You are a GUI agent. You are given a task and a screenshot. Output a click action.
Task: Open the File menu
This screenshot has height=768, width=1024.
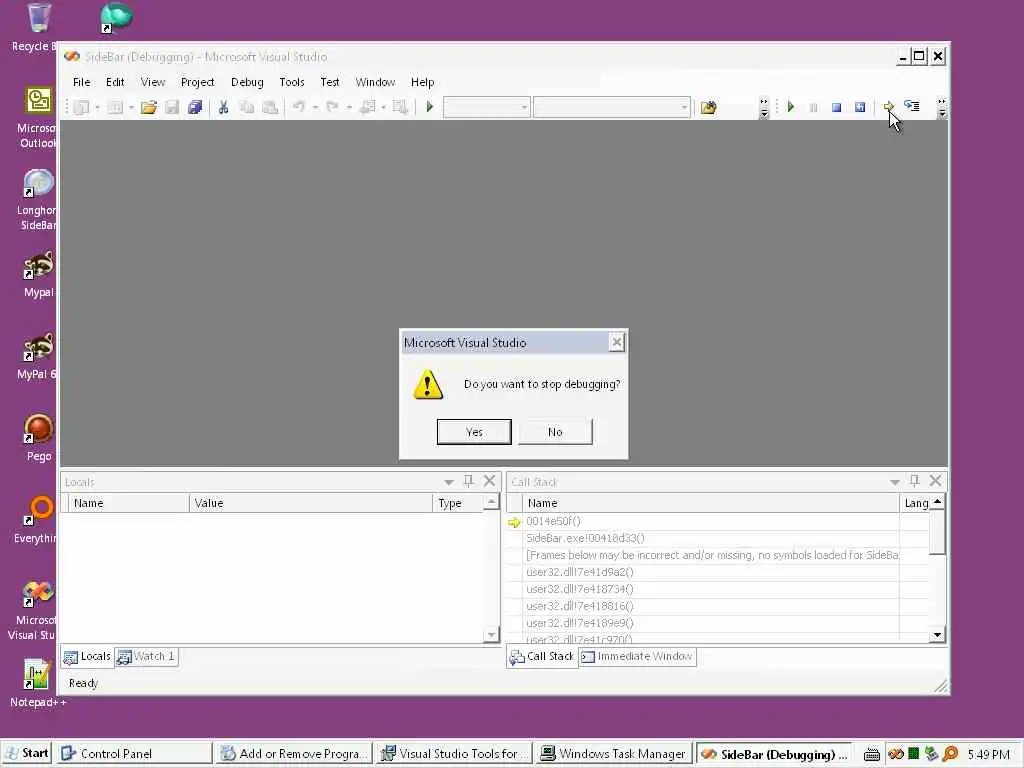82,82
